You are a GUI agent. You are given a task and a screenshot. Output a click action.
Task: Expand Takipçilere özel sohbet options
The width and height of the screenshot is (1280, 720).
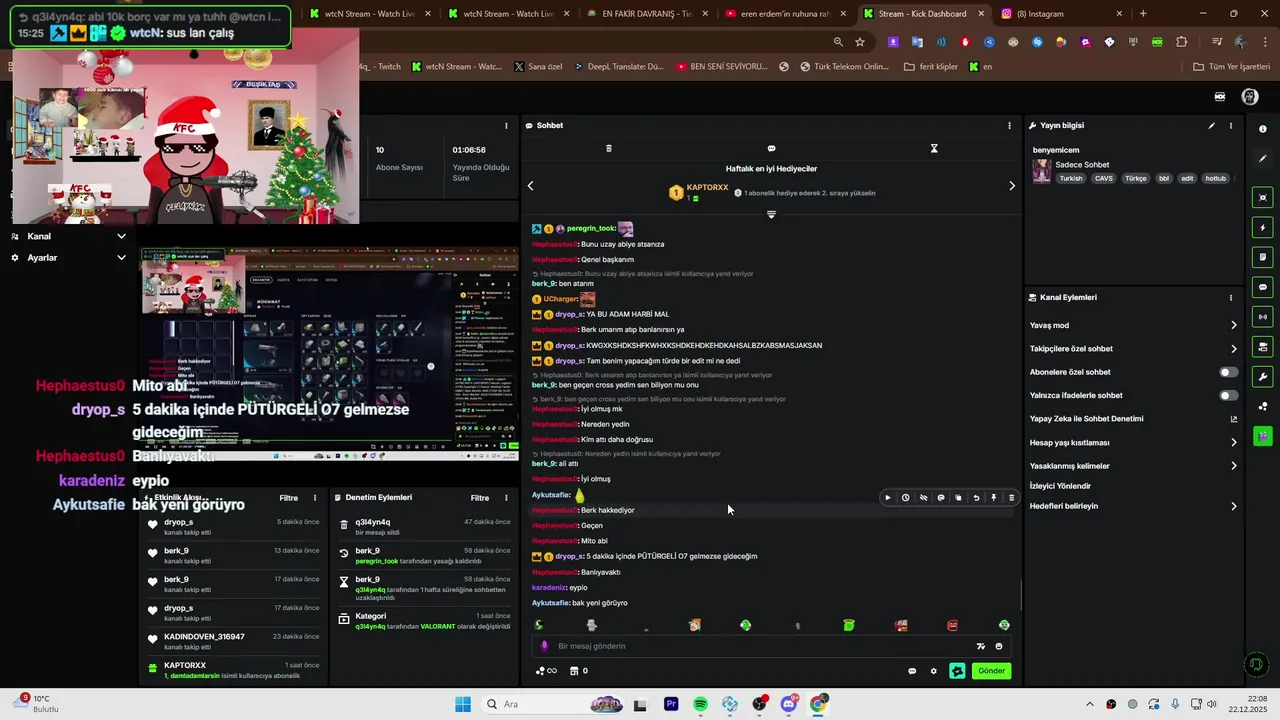[x=1233, y=349]
